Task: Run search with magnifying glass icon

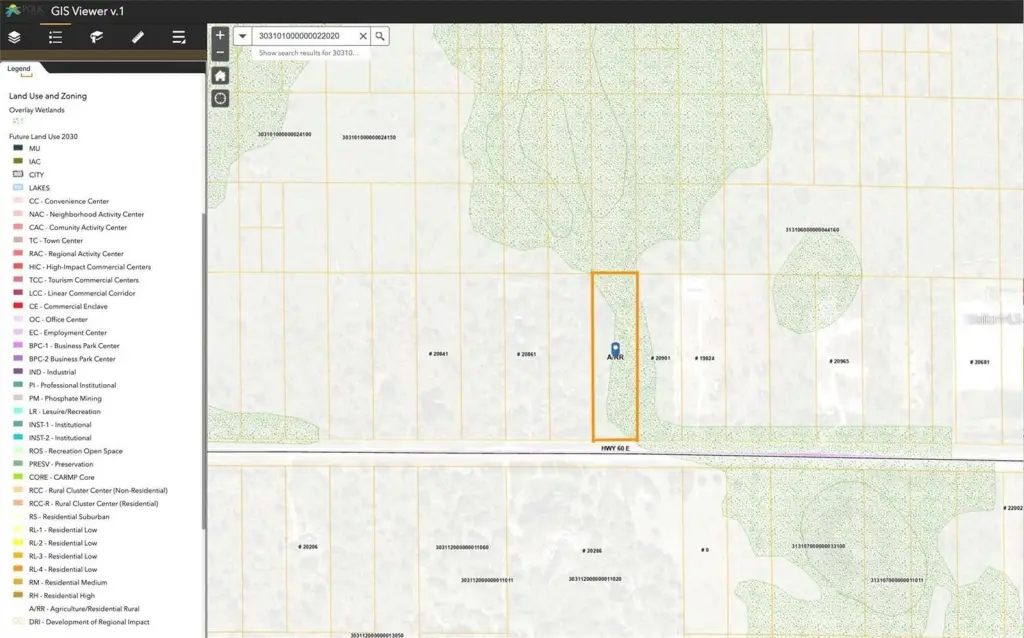Action: (380, 36)
